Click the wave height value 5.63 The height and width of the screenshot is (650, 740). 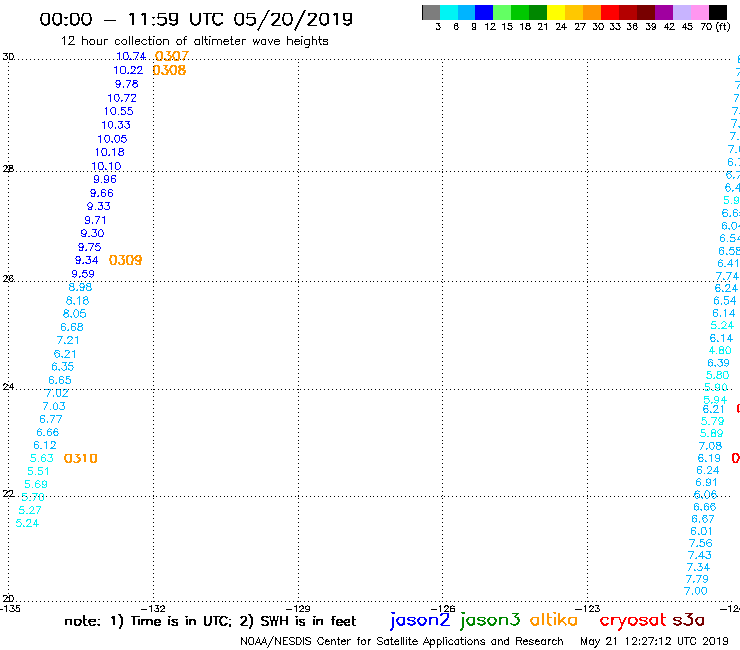point(42,458)
